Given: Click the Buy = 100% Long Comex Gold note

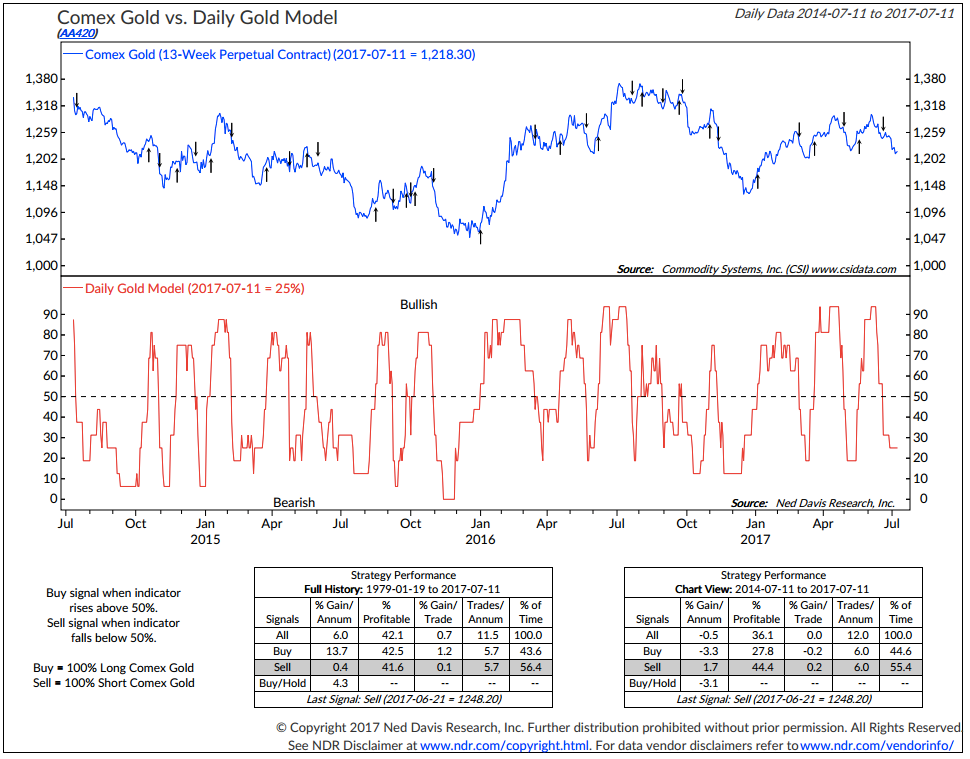Looking at the screenshot, I should 120,667.
